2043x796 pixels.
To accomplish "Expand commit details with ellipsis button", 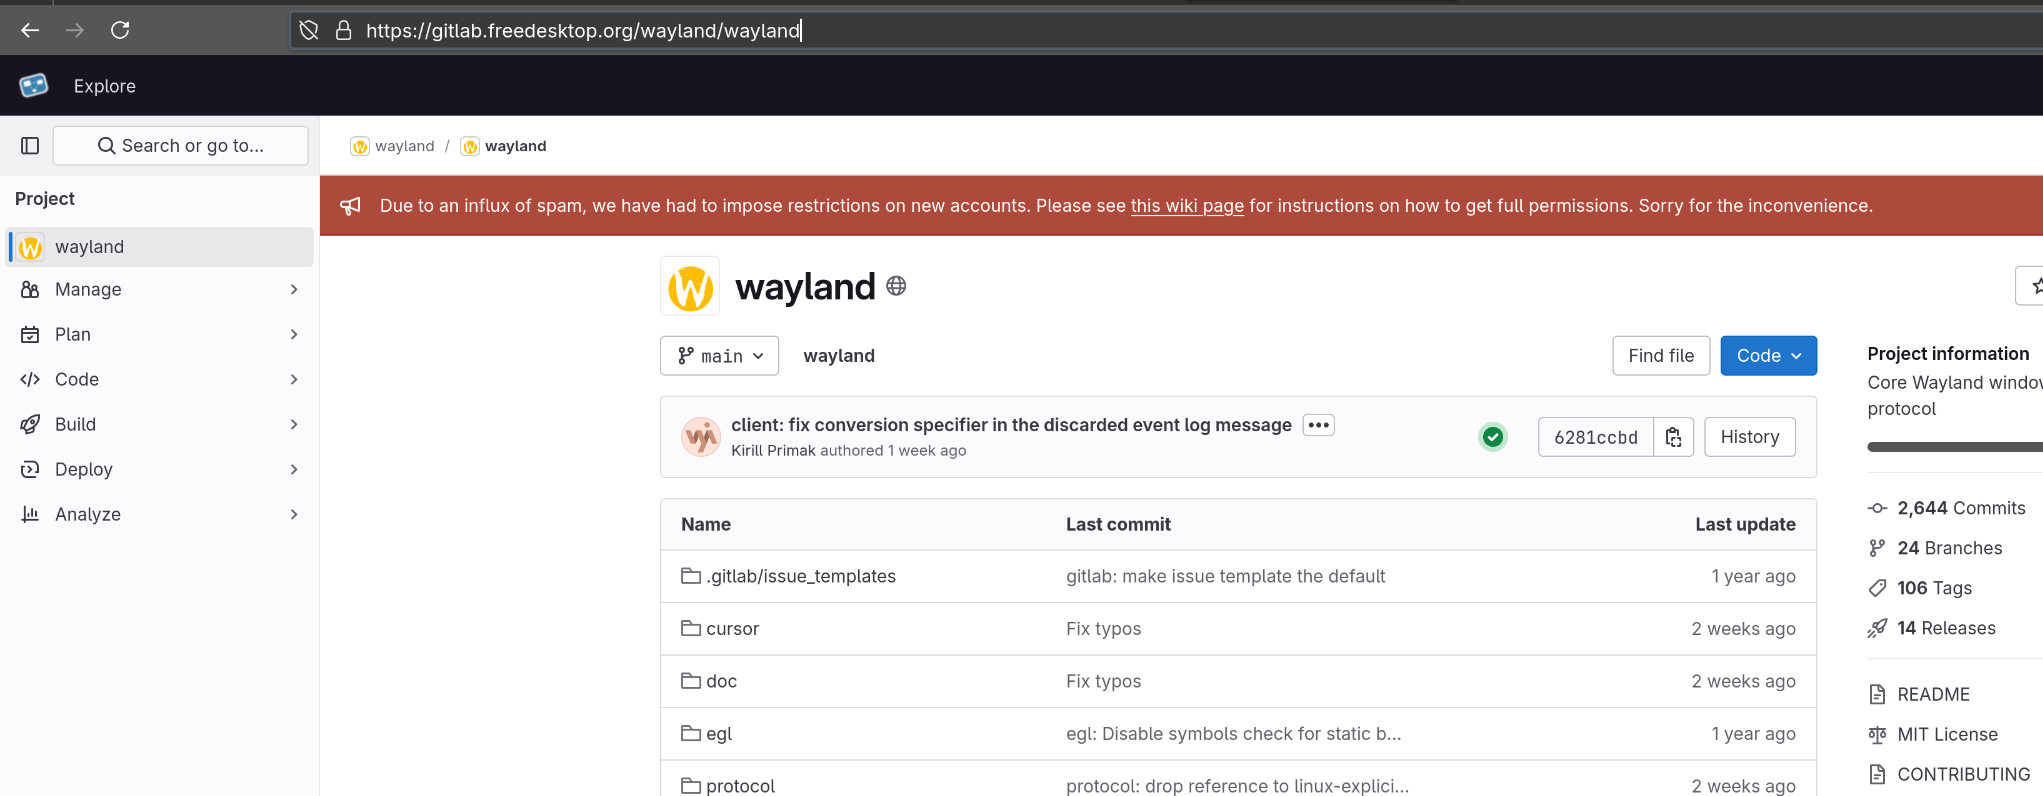I will [1318, 425].
